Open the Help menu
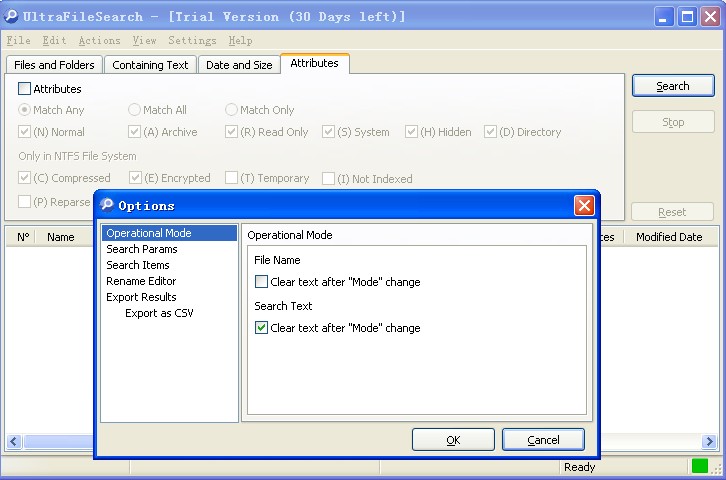This screenshot has height=480, width=726. pos(240,40)
